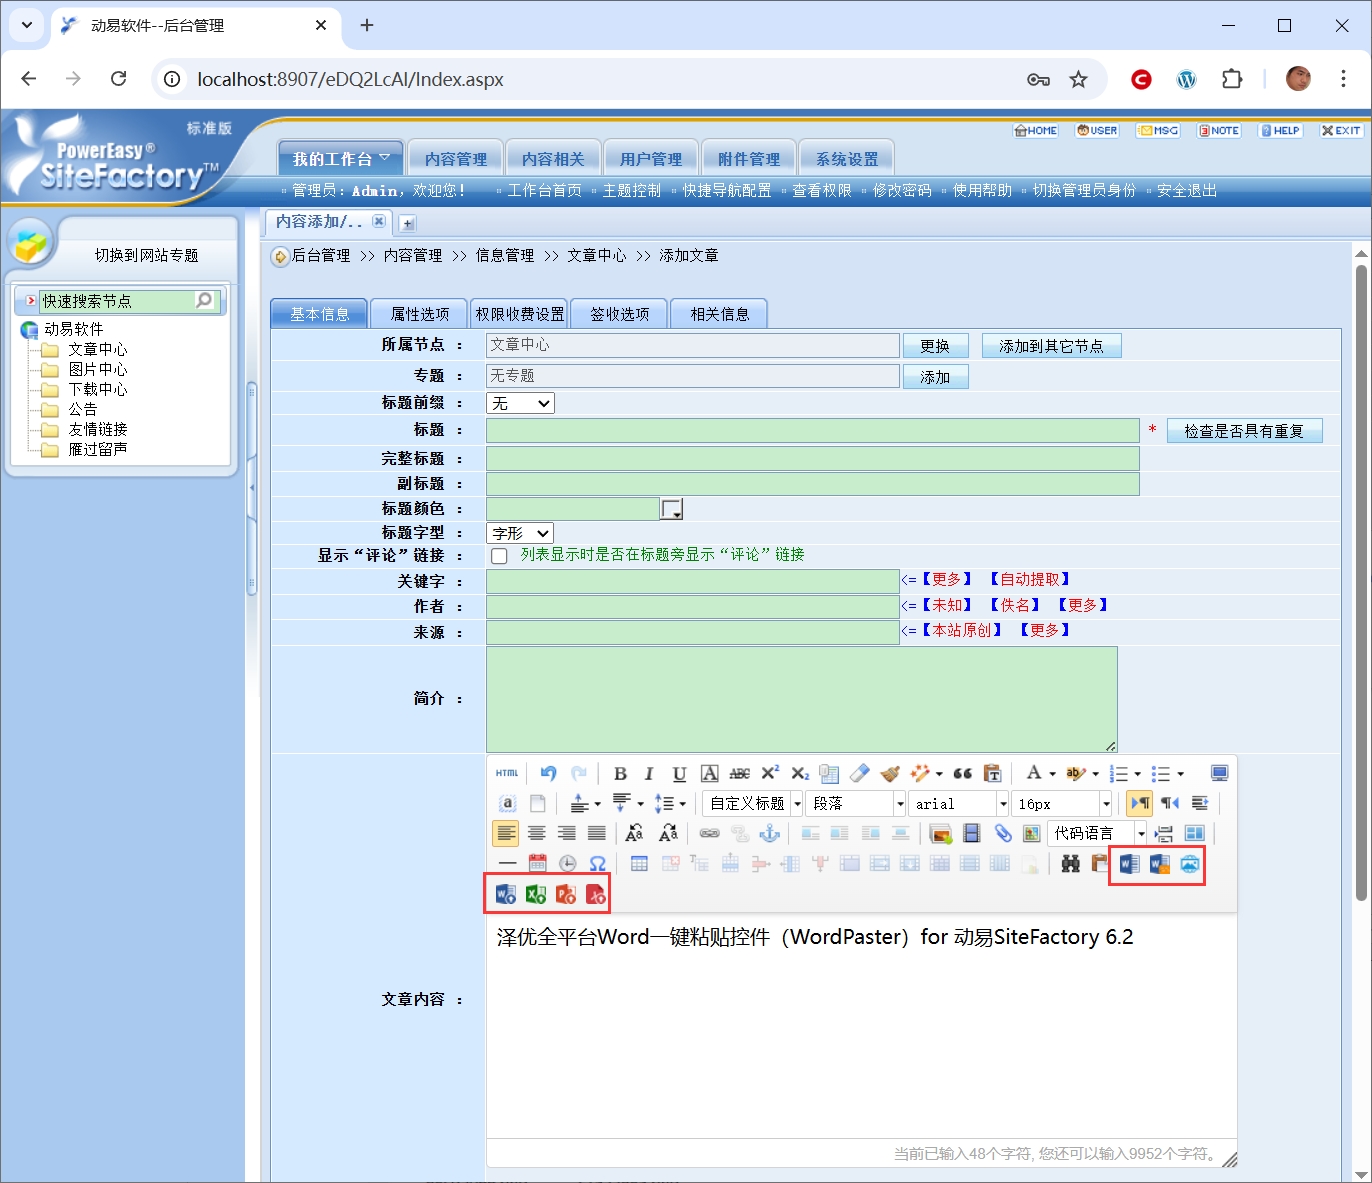Click the Undo arrow in editor toolbar

click(x=548, y=773)
